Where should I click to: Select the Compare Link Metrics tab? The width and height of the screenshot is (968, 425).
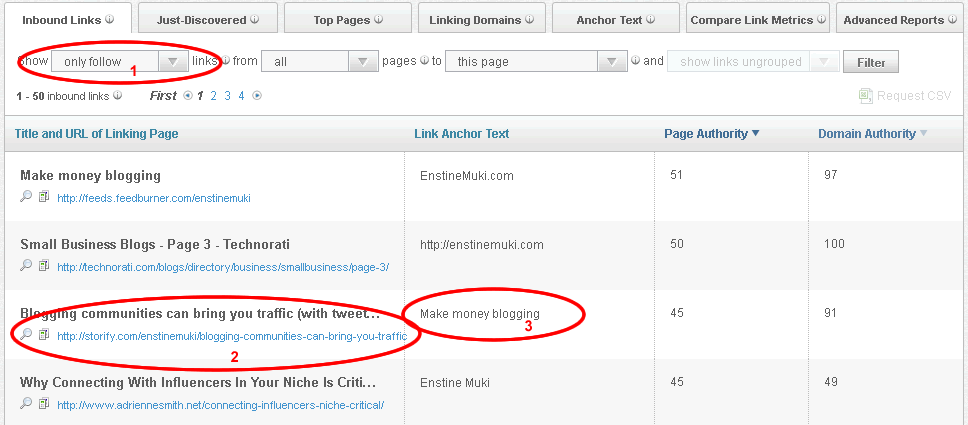758,19
